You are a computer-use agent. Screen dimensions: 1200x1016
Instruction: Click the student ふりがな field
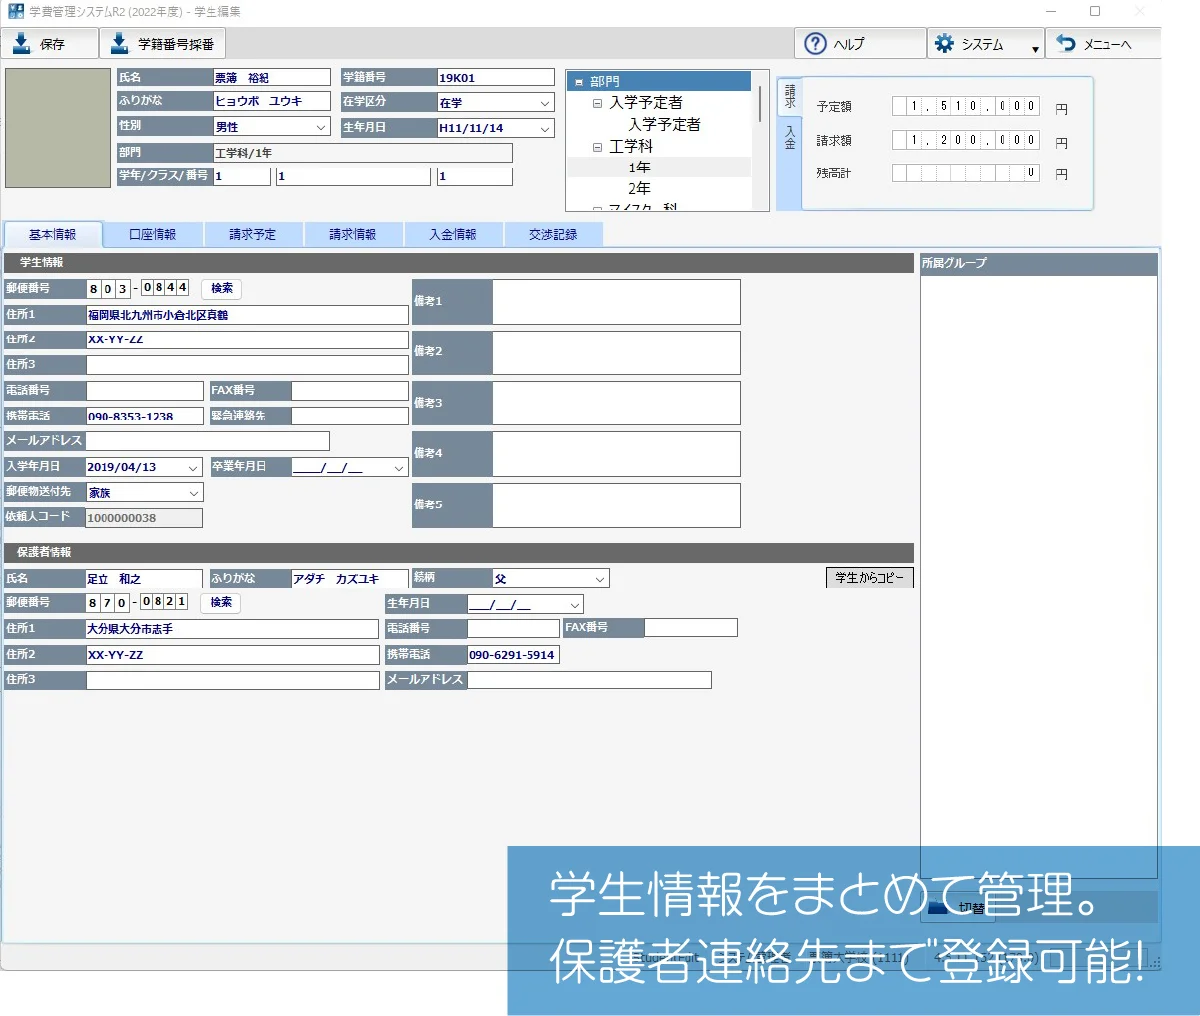coord(272,101)
